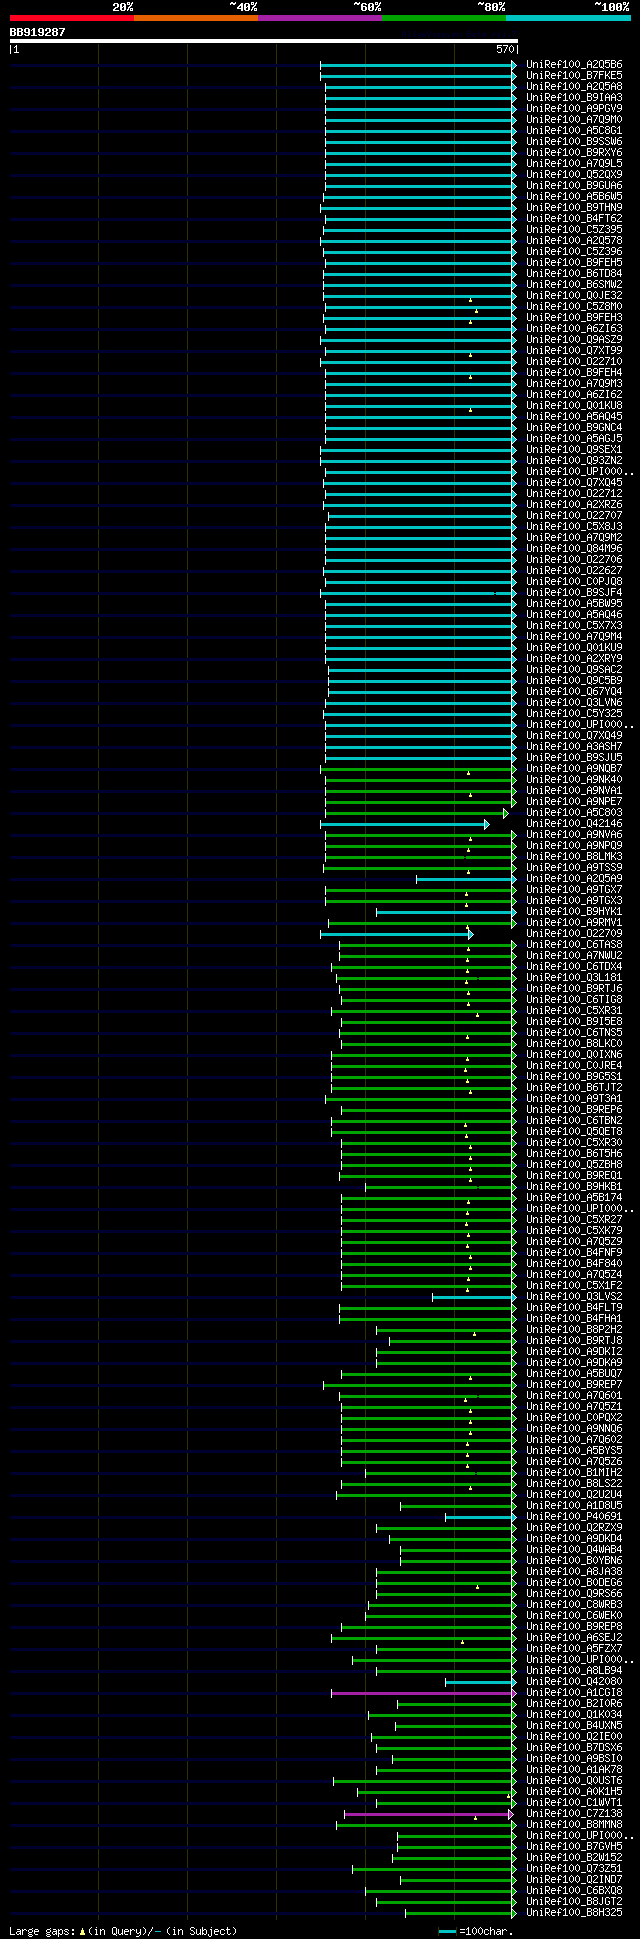Open hit UniRef100_B9SJU5

click(574, 758)
